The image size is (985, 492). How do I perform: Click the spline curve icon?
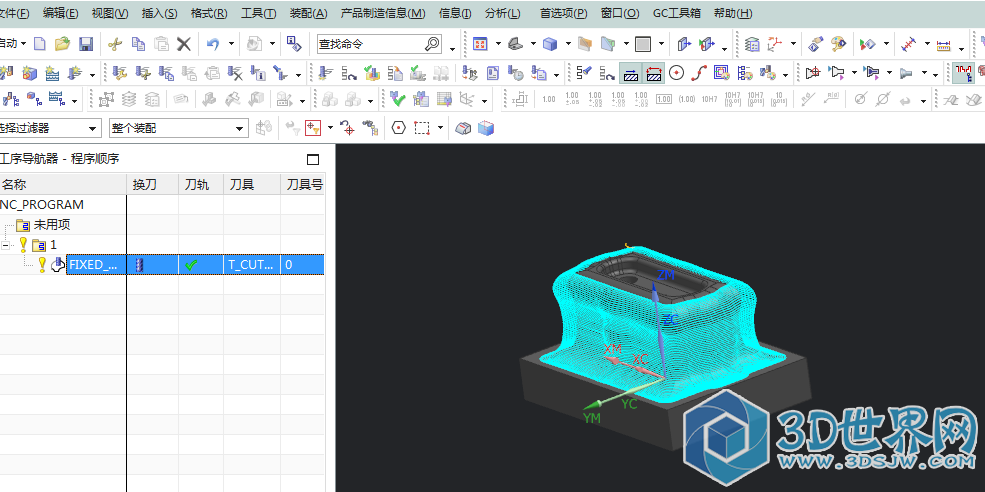(699, 74)
